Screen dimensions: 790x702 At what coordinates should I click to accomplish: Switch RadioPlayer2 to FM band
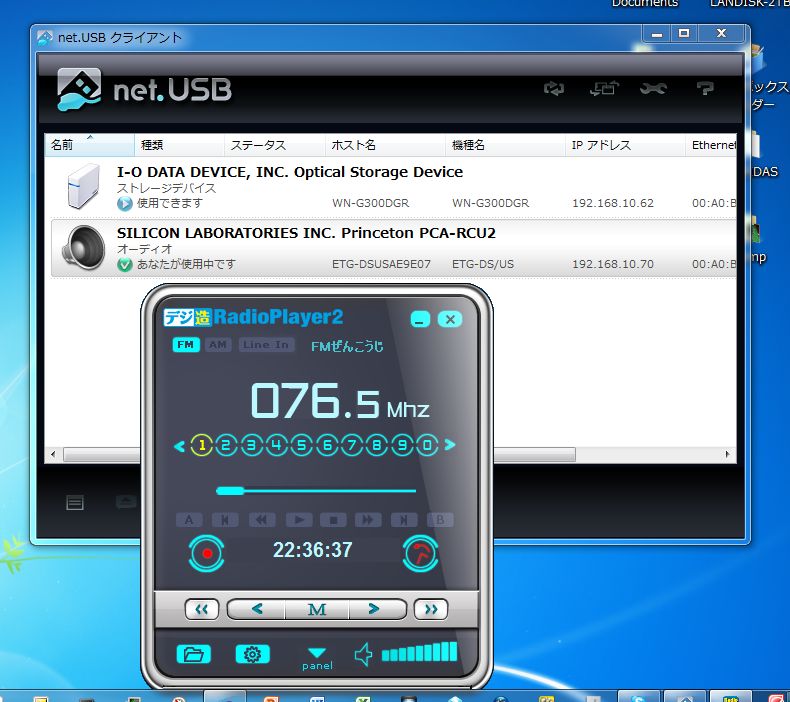(186, 345)
